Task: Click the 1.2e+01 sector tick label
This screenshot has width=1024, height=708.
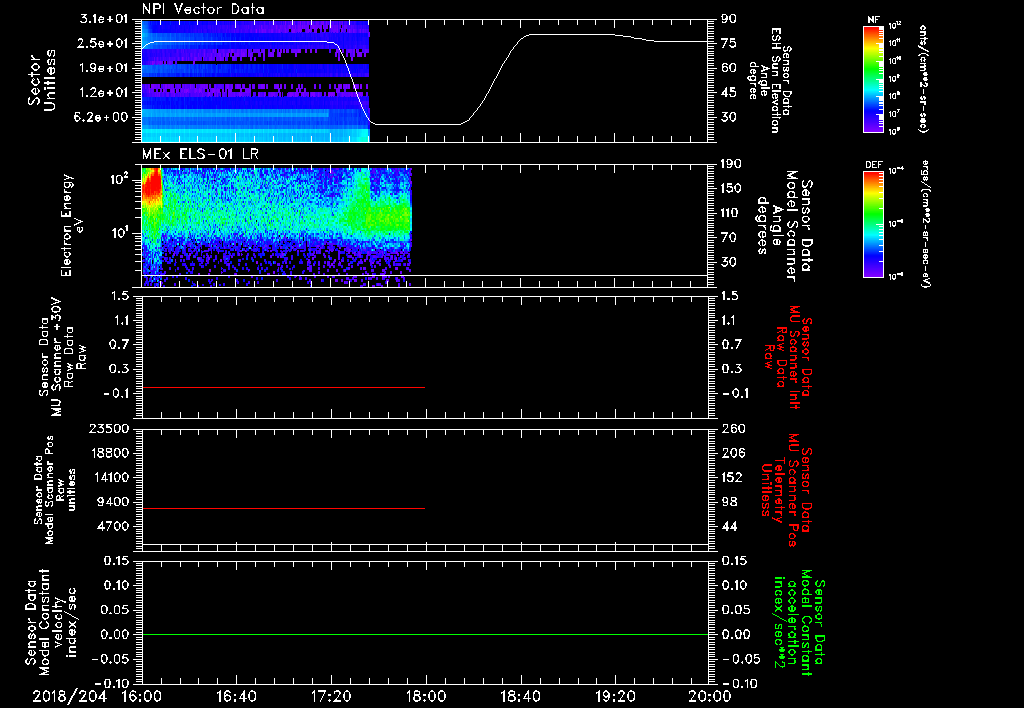Action: point(105,93)
